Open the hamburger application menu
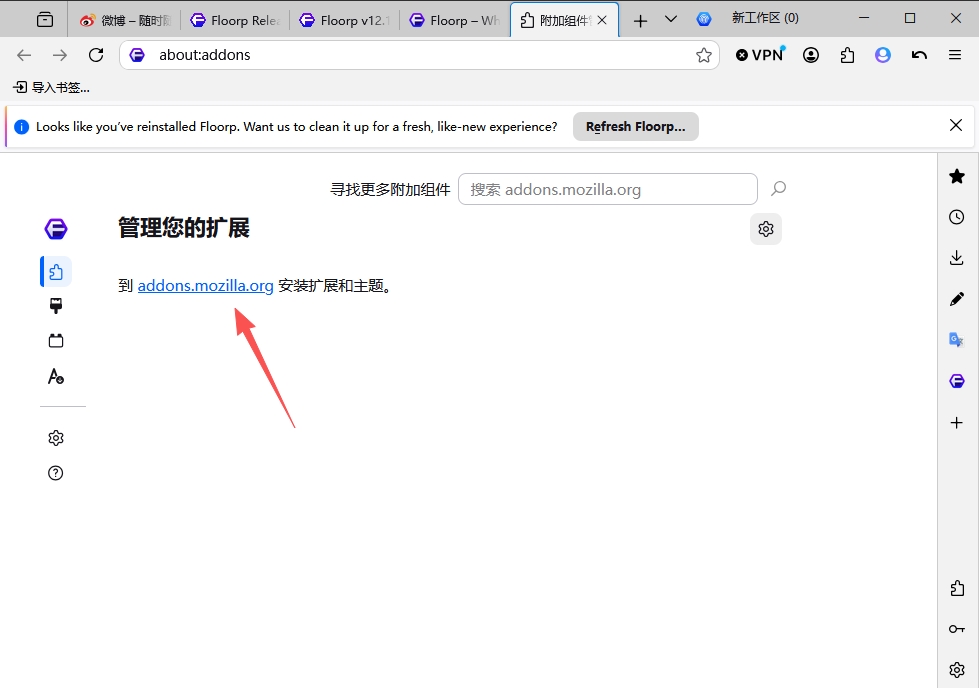Image resolution: width=979 pixels, height=688 pixels. click(955, 55)
